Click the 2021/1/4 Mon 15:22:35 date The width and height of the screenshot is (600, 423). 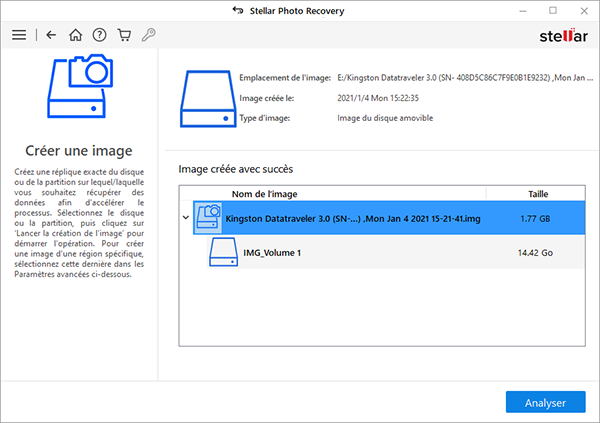(378, 98)
